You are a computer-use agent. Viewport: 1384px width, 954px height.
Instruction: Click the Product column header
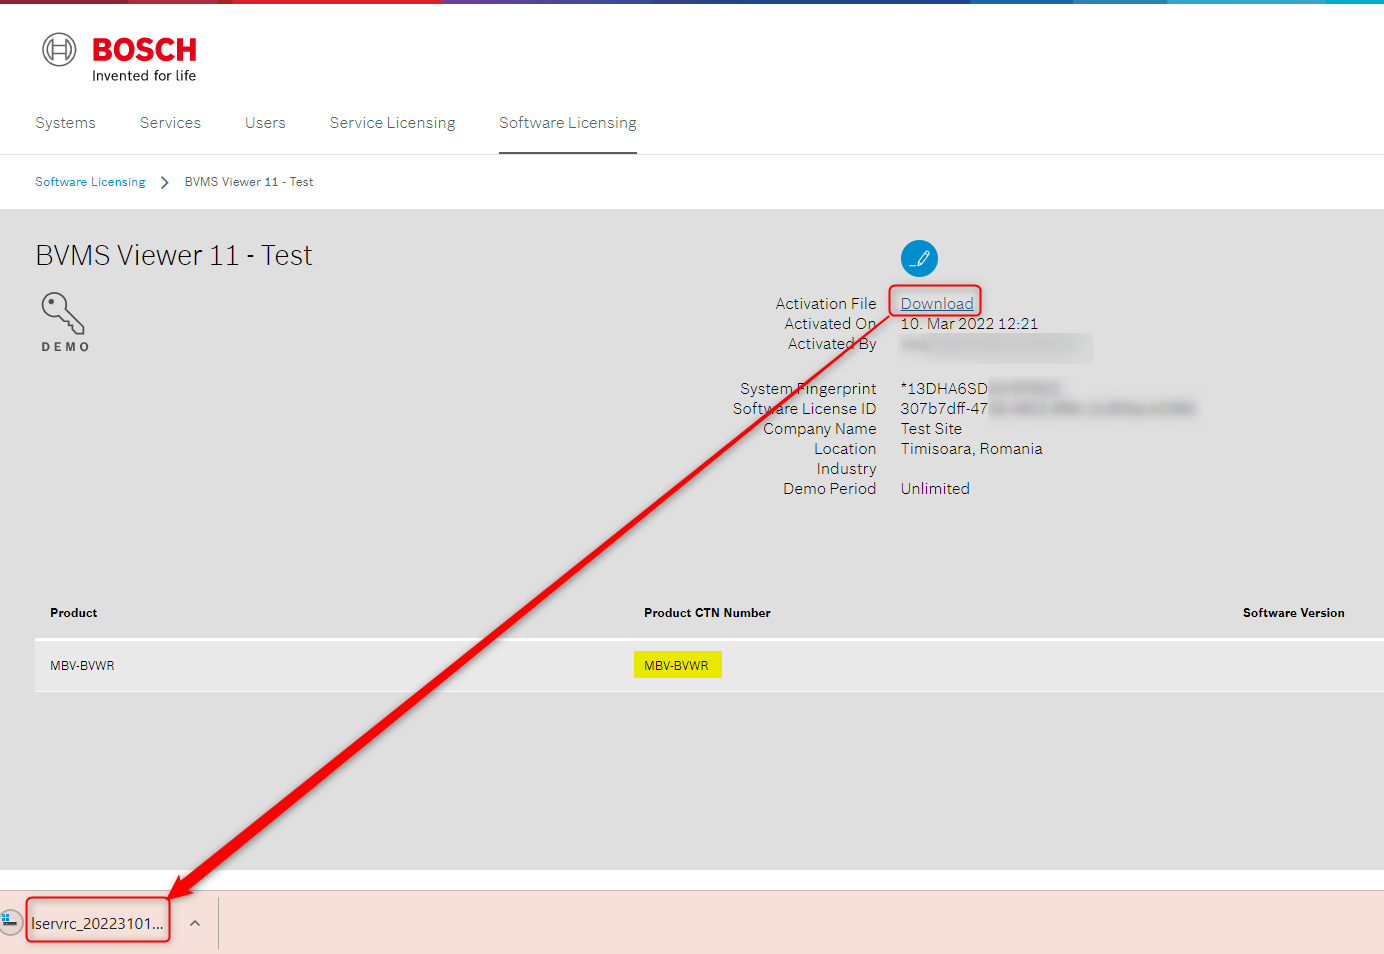74,613
